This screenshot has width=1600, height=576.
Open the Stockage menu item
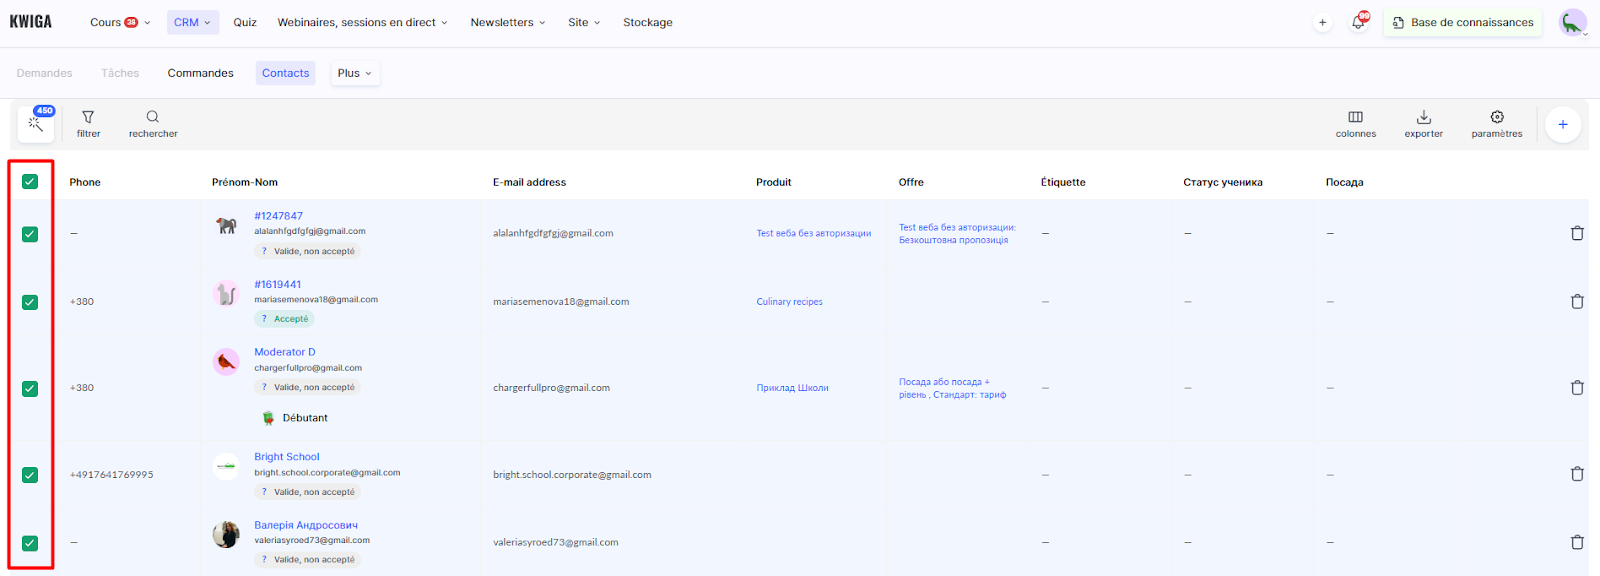(647, 22)
